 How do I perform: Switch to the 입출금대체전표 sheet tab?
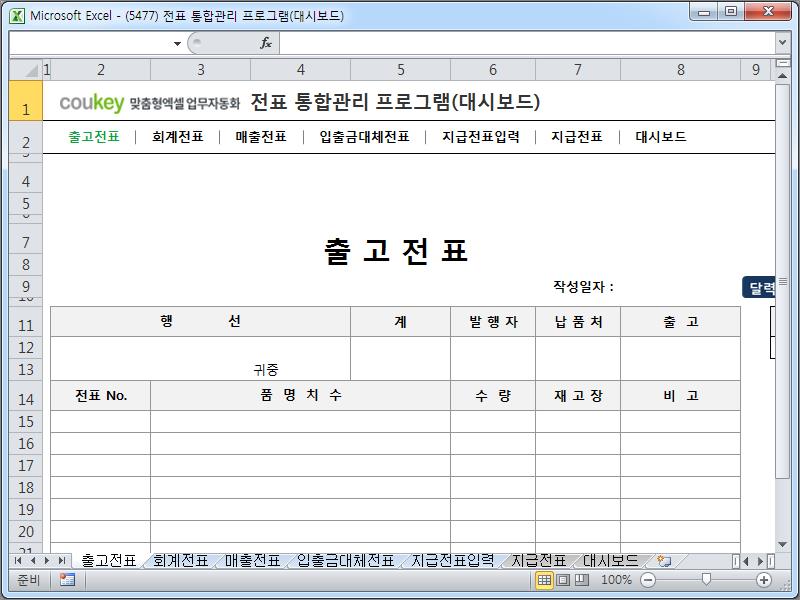point(345,561)
